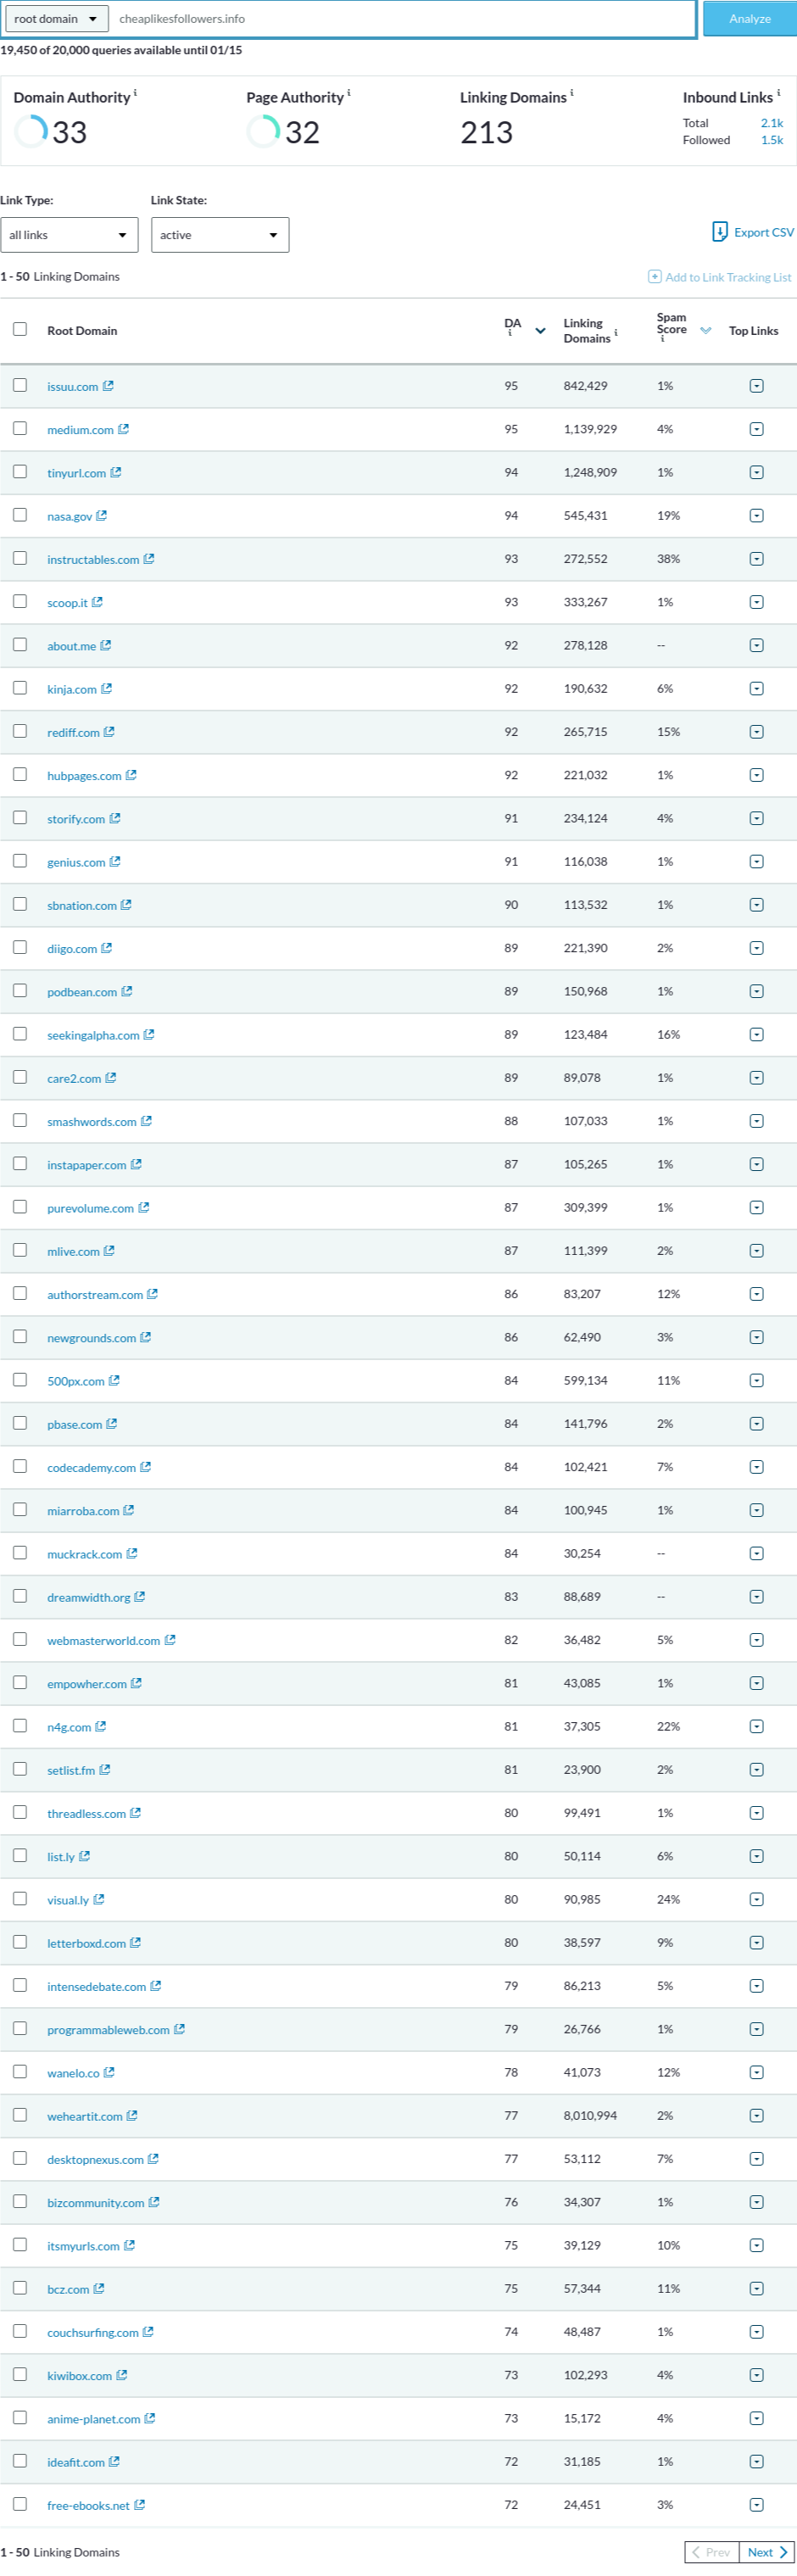
Task: Open the root domain scope dropdown
Action: [56, 19]
